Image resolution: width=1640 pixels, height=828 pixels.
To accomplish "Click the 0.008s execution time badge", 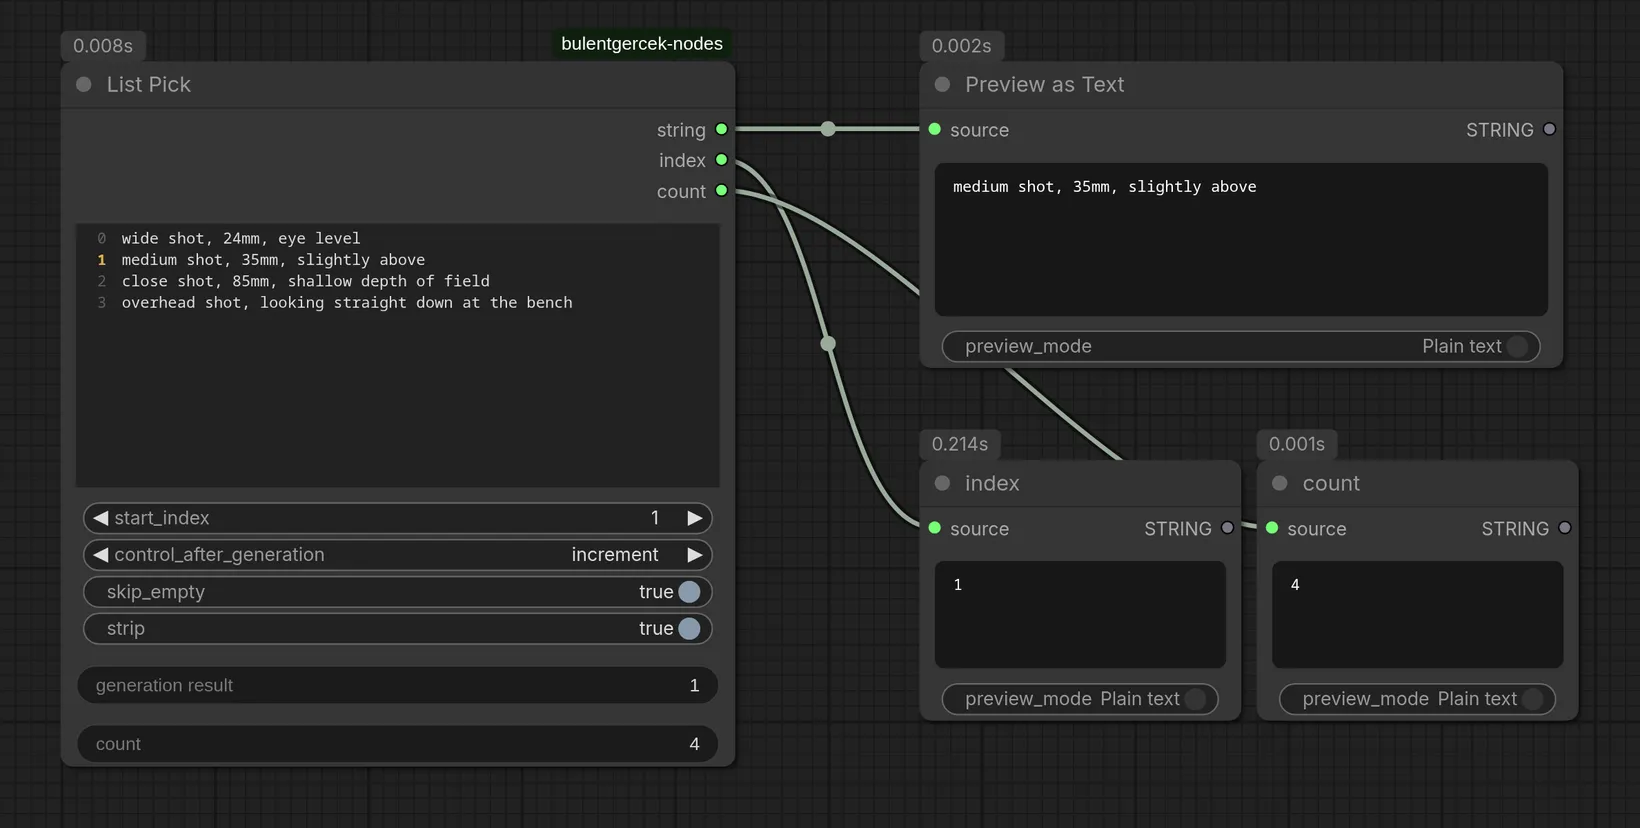I will pos(103,46).
